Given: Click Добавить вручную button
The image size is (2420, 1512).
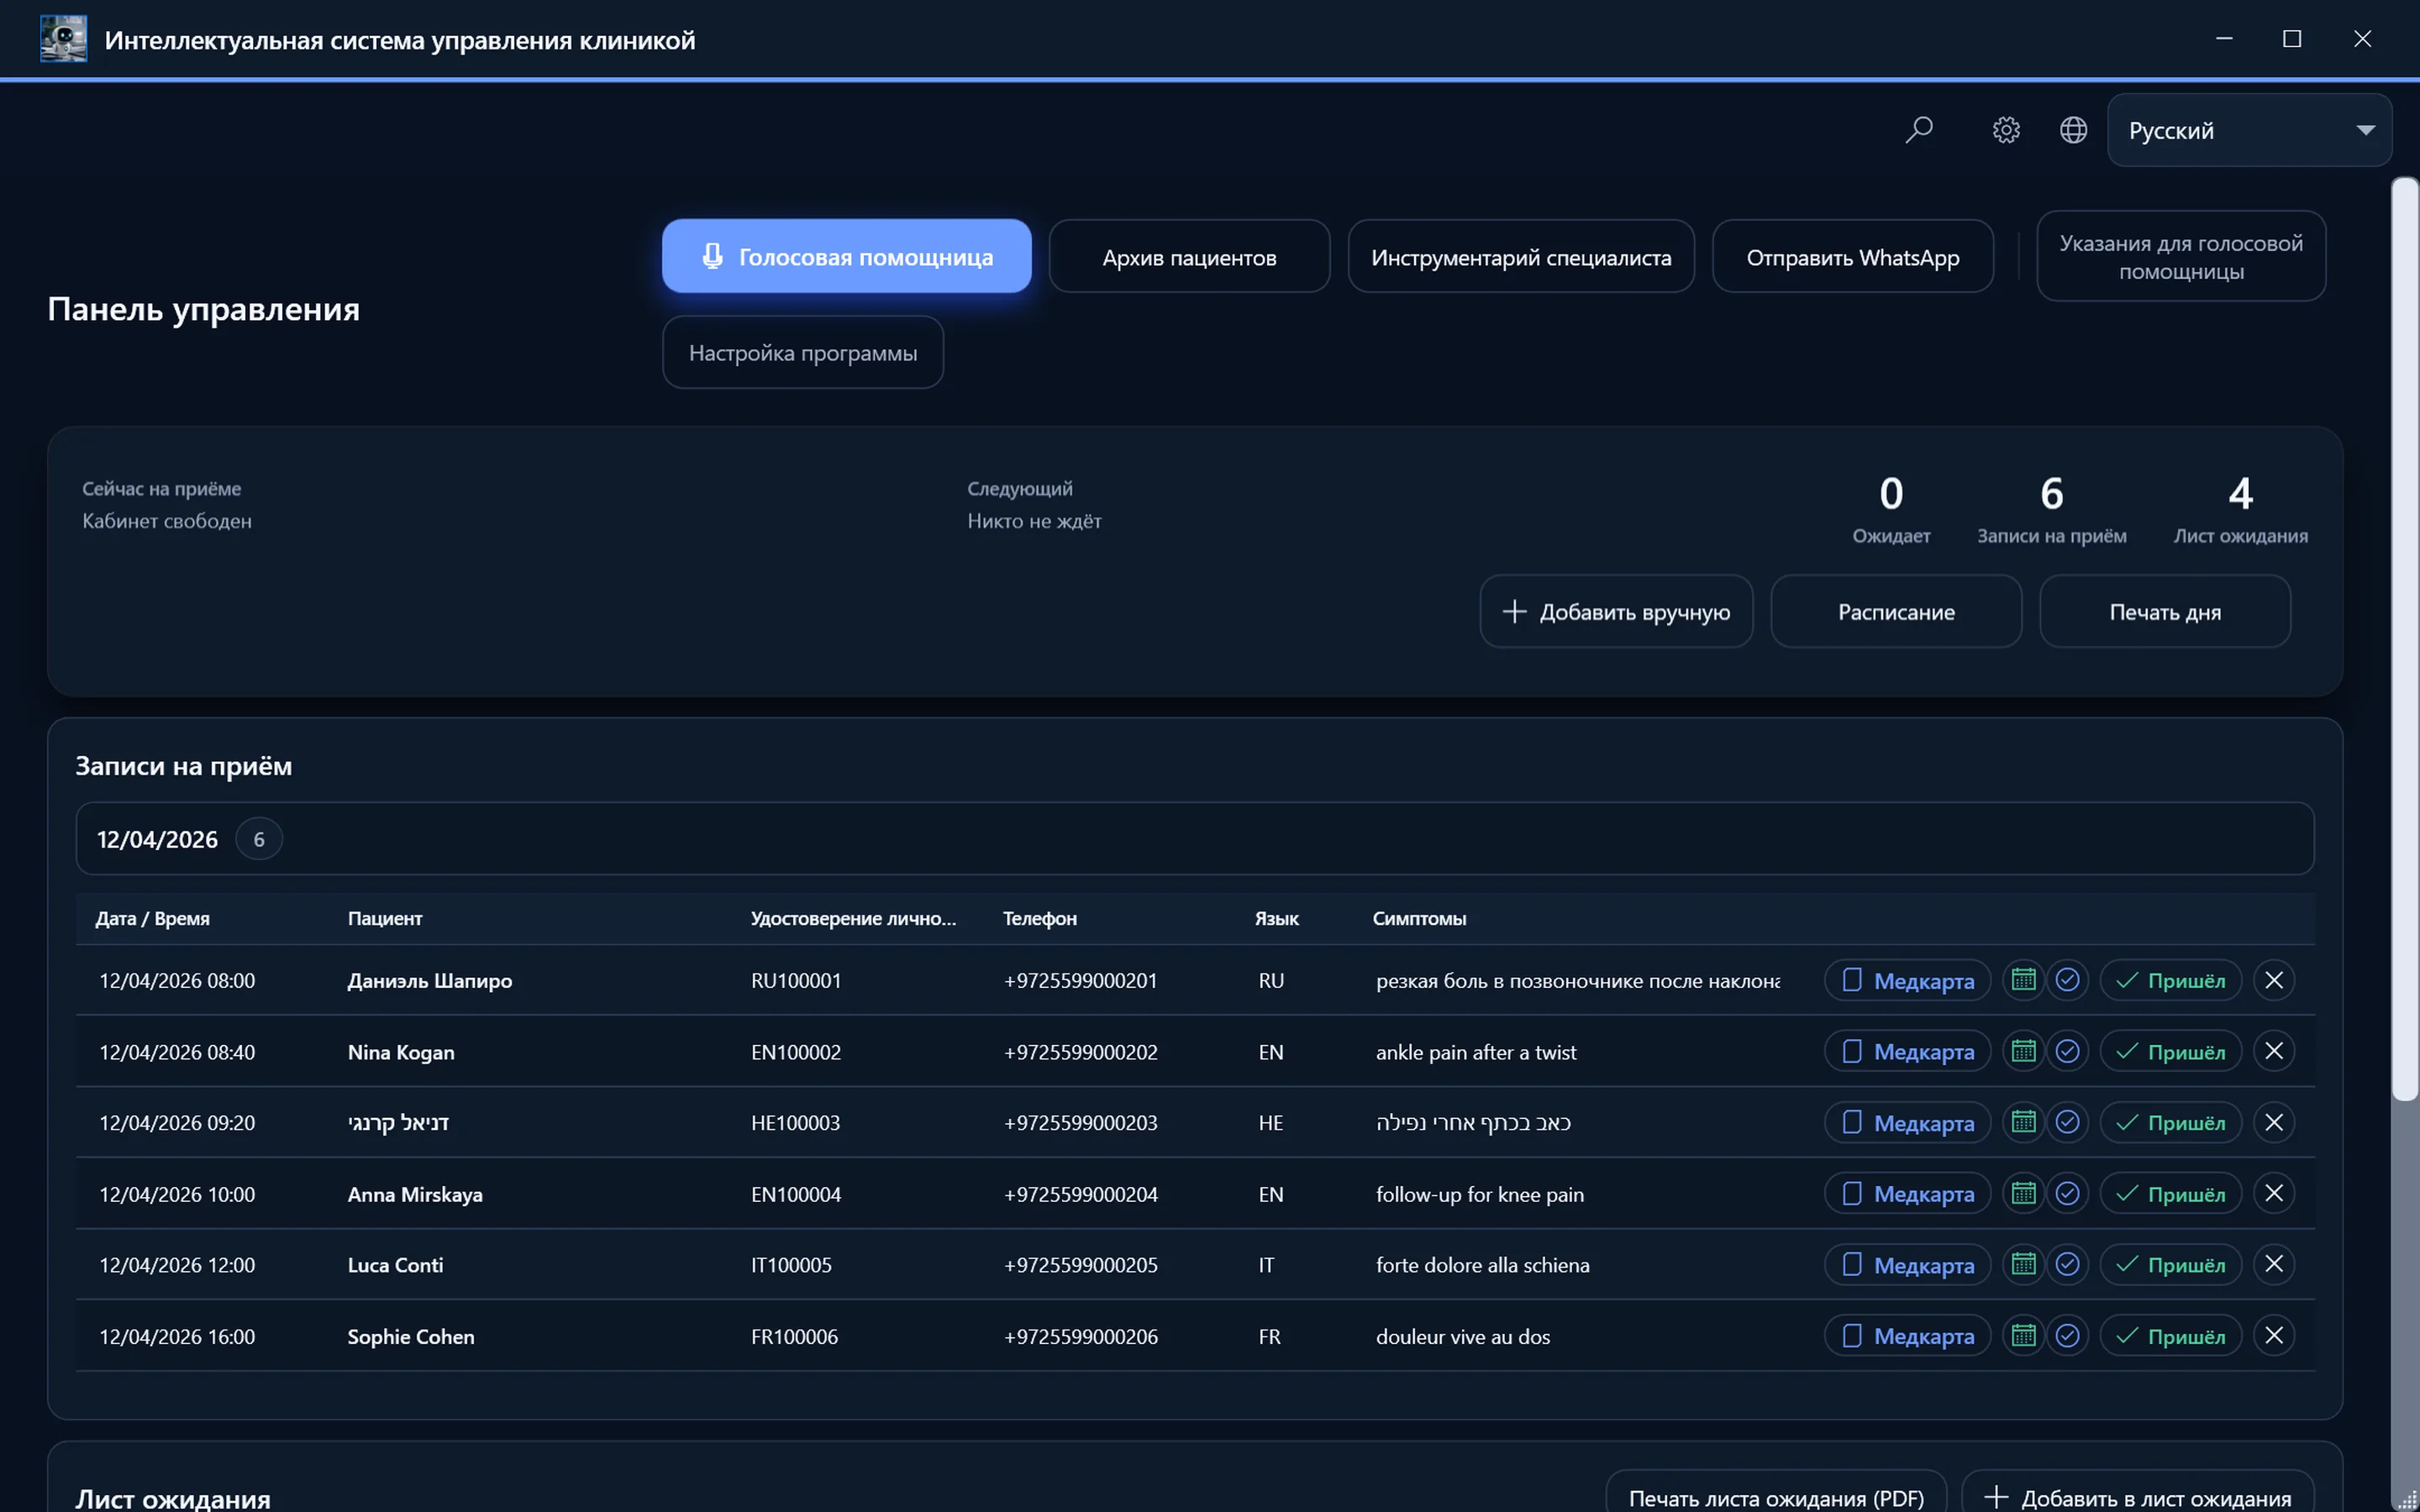Looking at the screenshot, I should tap(1616, 611).
